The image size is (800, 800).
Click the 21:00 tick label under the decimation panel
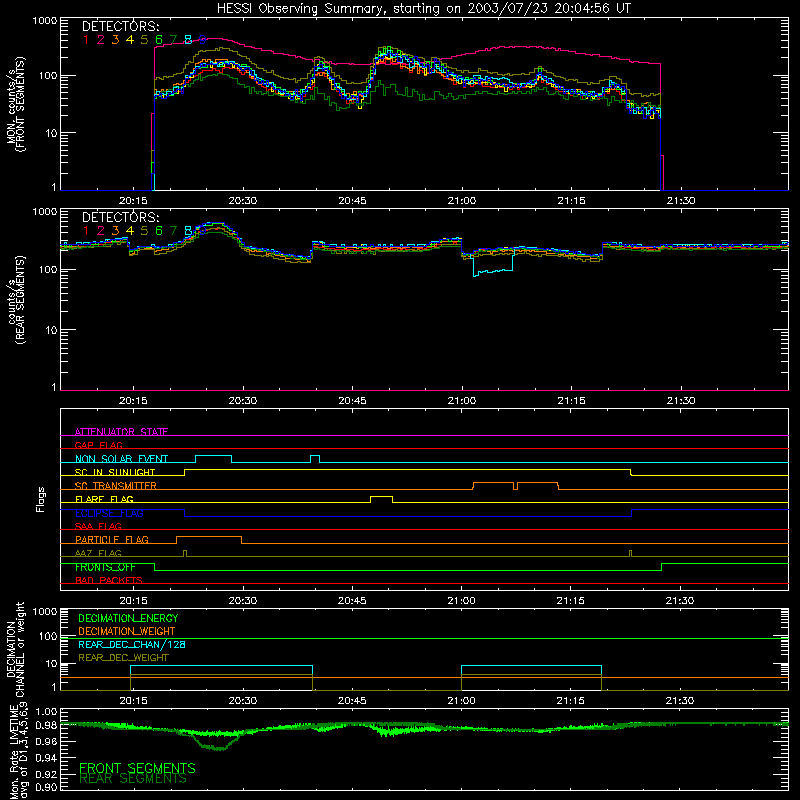pyautogui.click(x=461, y=701)
